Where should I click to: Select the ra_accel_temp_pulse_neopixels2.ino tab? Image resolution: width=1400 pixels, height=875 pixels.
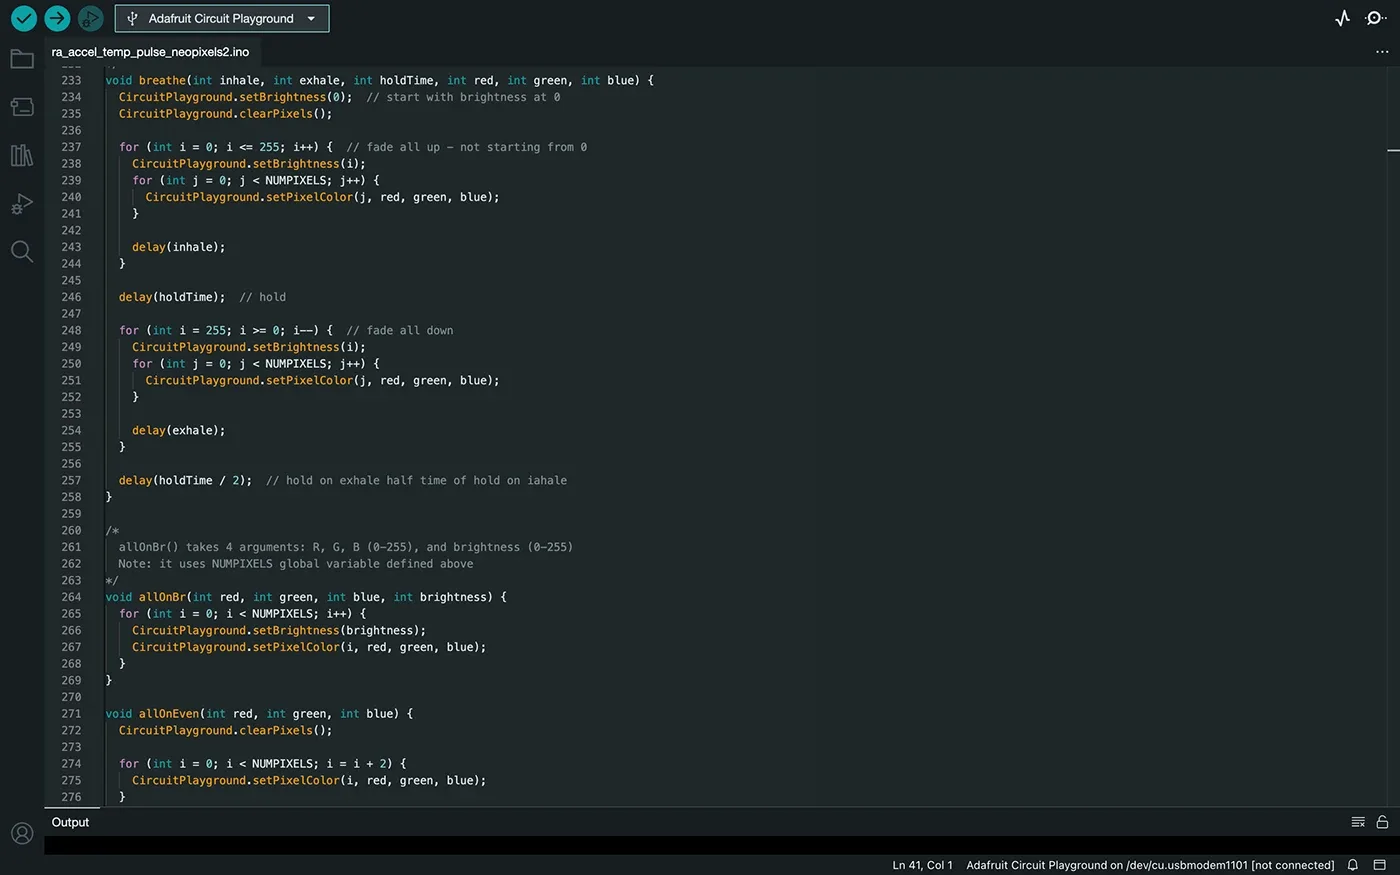tap(150, 52)
